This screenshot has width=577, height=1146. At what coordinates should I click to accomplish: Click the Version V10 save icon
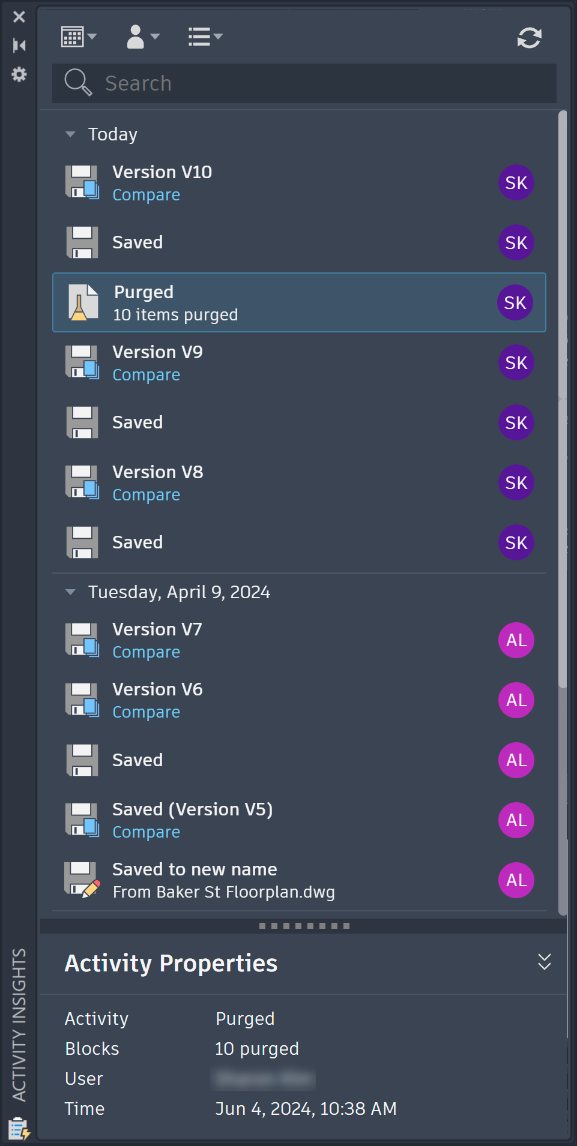tap(82, 183)
